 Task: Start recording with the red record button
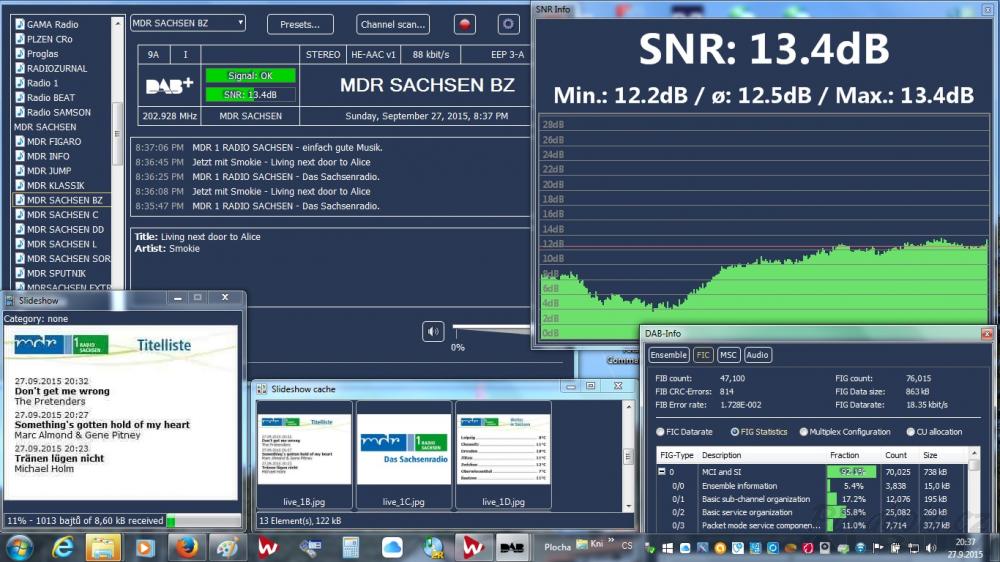[x=464, y=24]
